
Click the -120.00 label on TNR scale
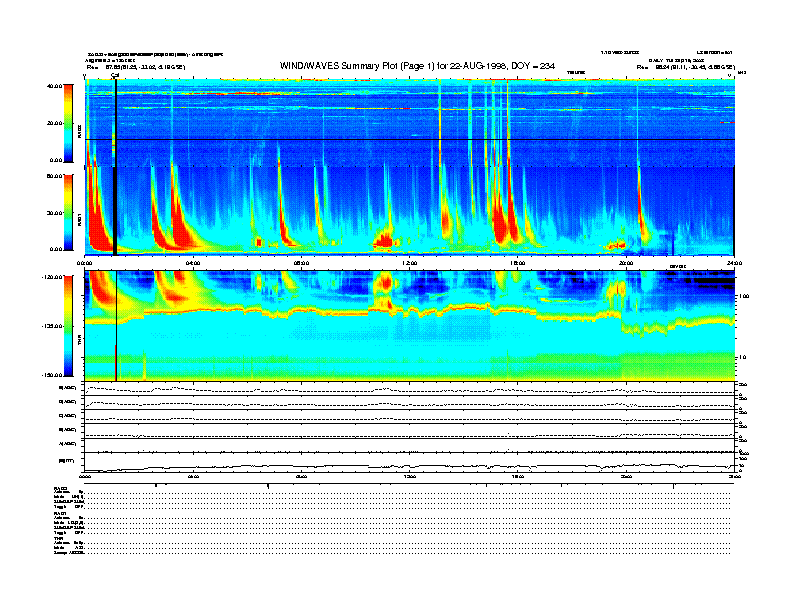pyautogui.click(x=52, y=277)
